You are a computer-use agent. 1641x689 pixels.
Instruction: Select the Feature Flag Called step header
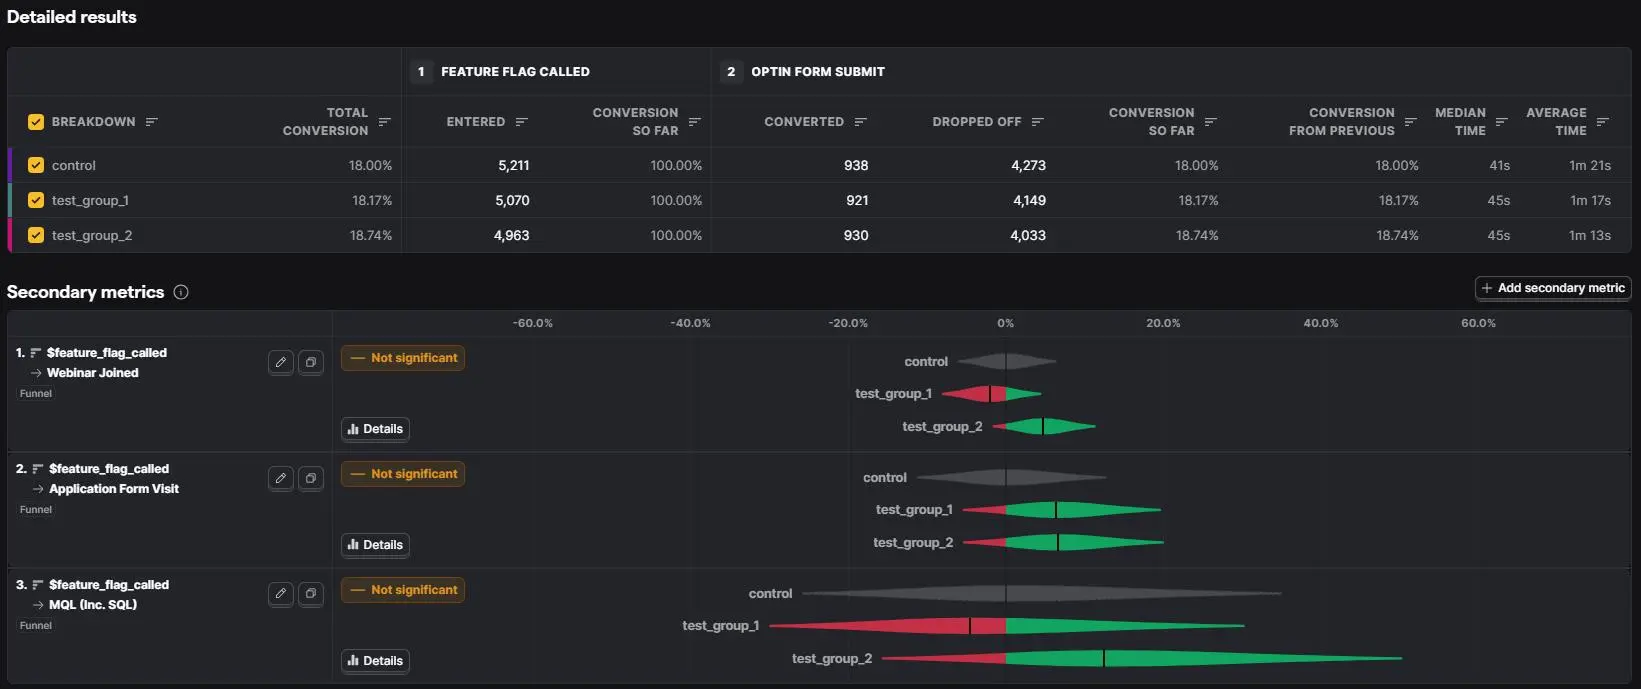504,72
